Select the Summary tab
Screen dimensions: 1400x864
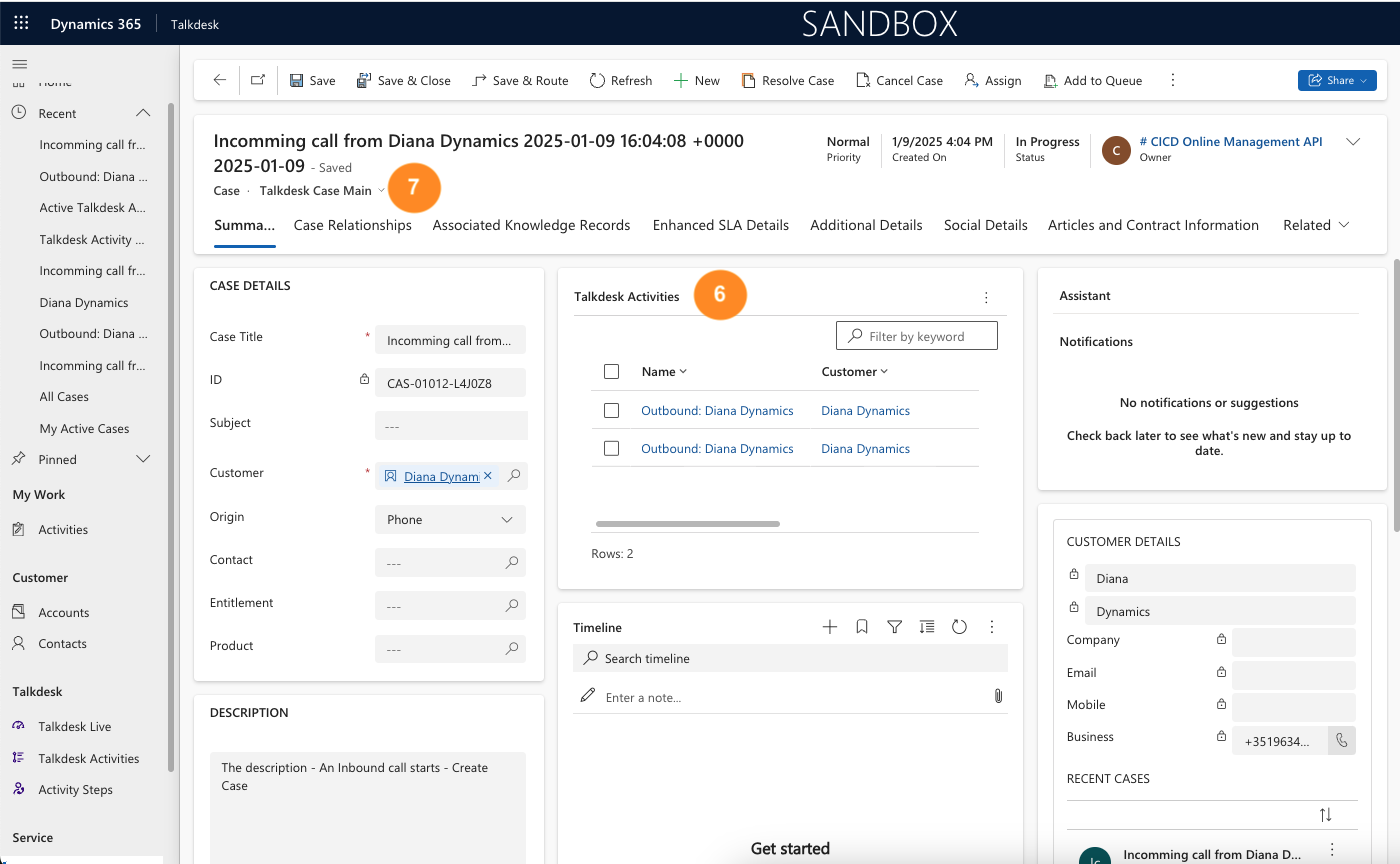point(244,225)
